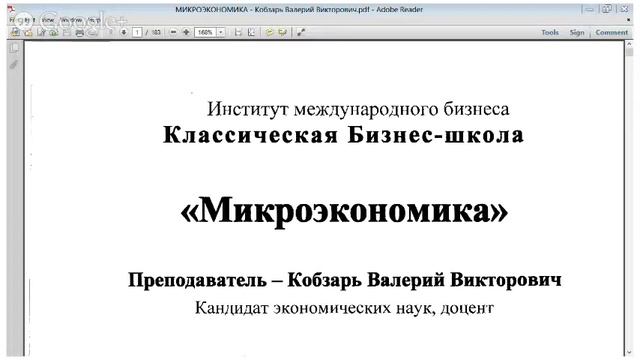Switch to read mode with arrows icon
This screenshot has width=640, height=360.
[301, 32]
